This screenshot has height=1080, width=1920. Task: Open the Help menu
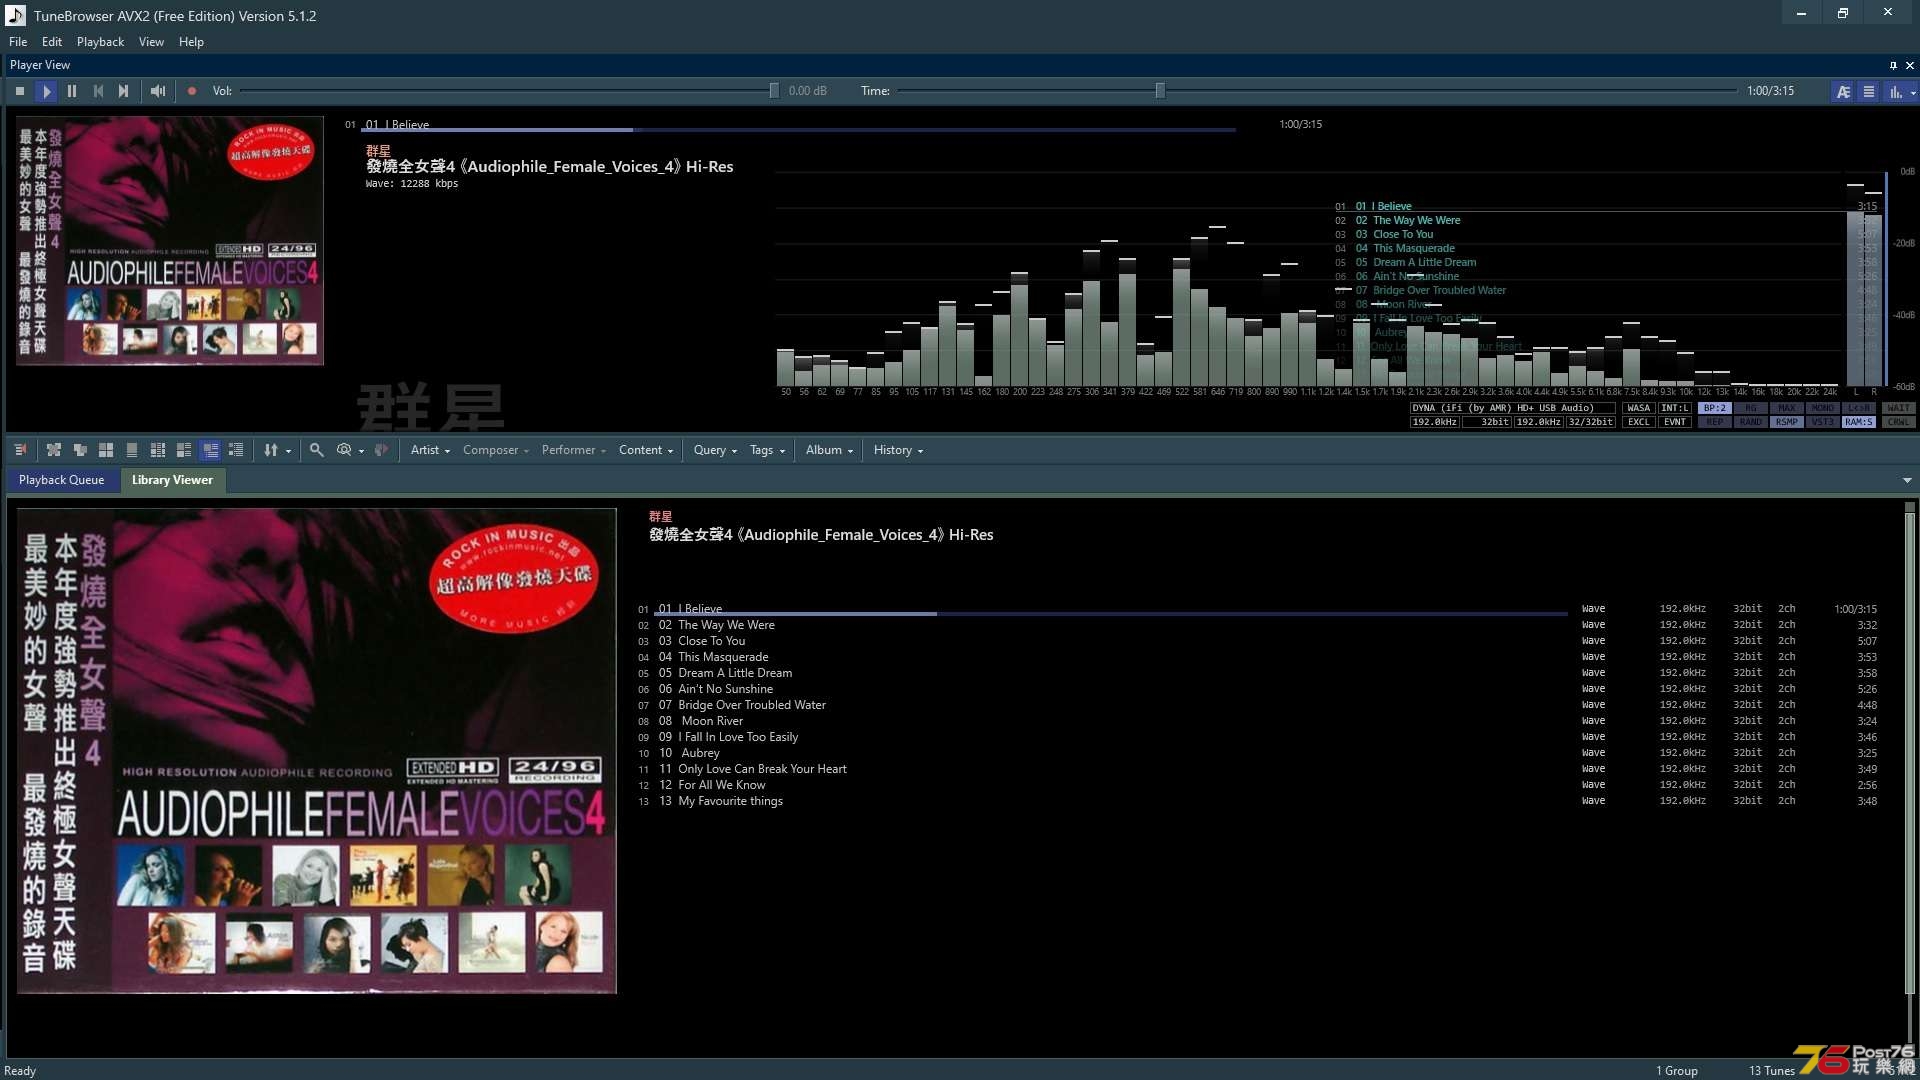tap(191, 42)
